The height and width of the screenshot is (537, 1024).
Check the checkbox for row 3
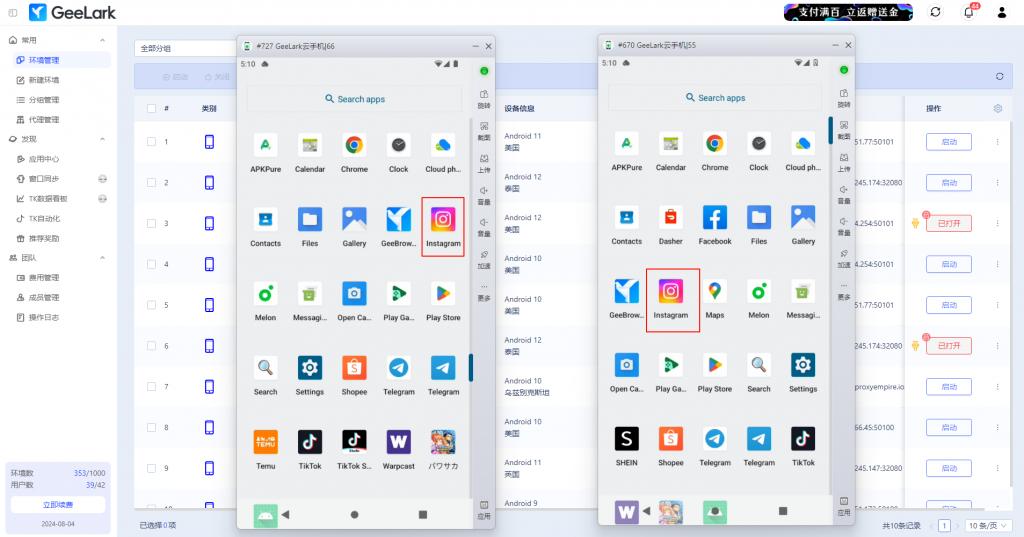click(151, 223)
